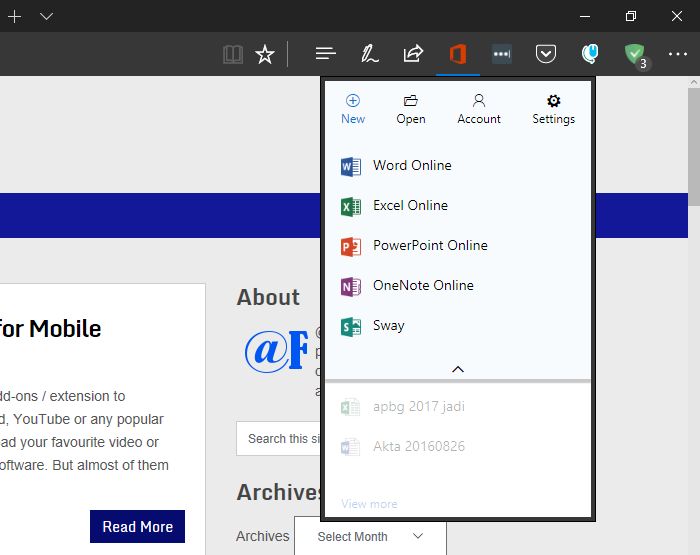Image resolution: width=700 pixels, height=555 pixels.
Task: Collapse the app list with chevron
Action: click(458, 369)
